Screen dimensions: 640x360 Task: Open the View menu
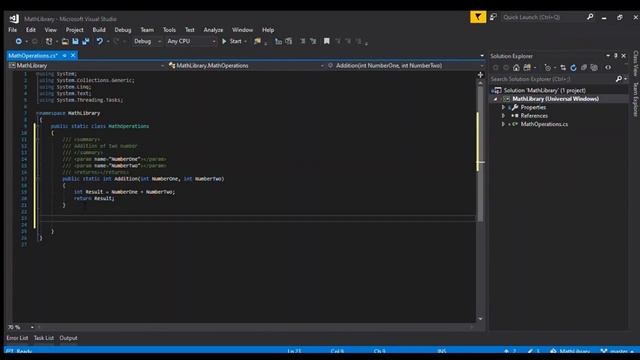[x=51, y=30]
